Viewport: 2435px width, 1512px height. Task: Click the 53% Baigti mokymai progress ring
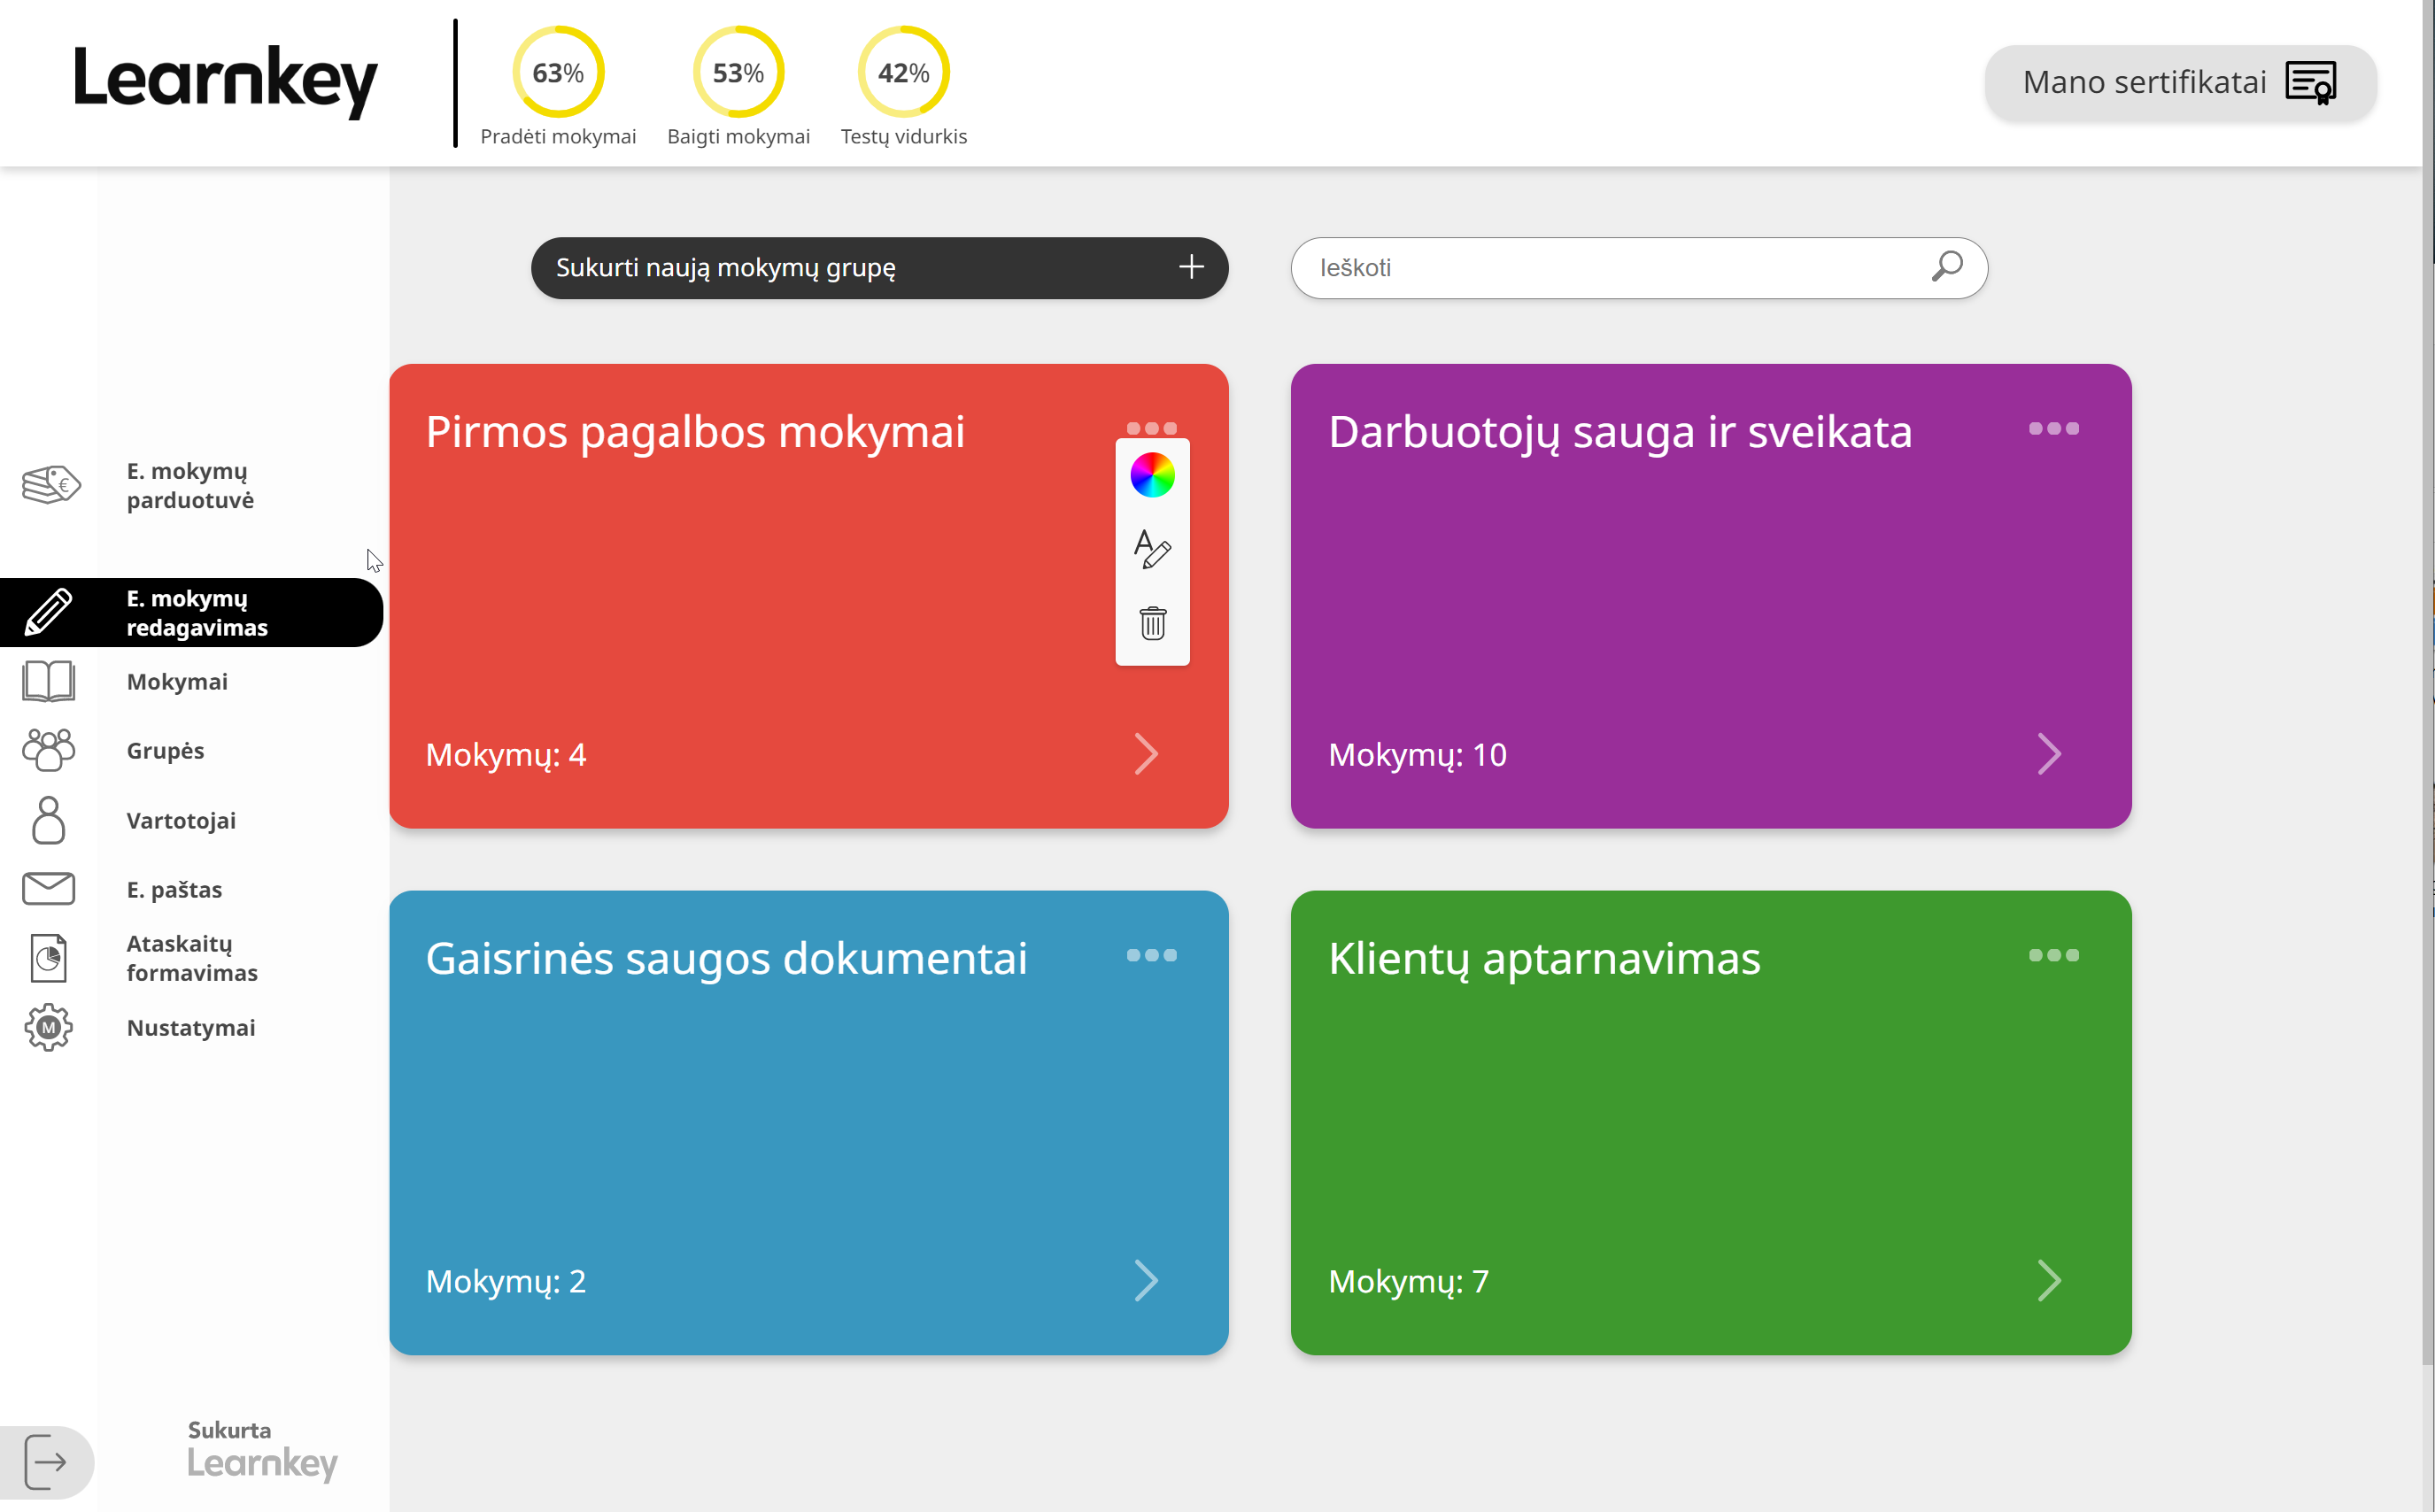coord(738,72)
